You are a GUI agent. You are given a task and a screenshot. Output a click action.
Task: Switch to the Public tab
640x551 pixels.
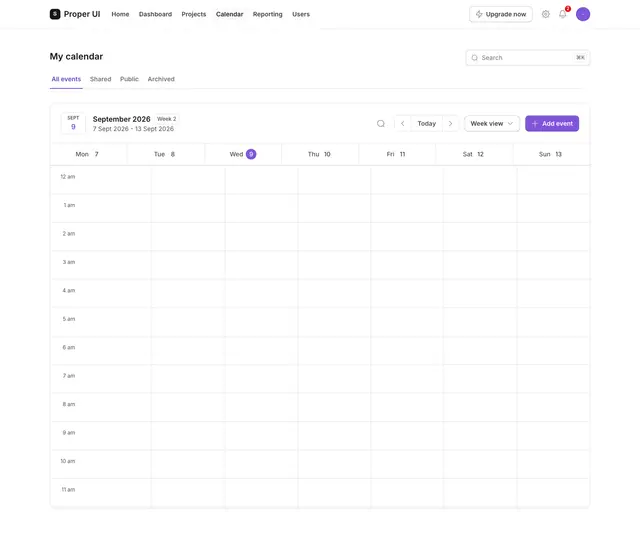click(129, 79)
